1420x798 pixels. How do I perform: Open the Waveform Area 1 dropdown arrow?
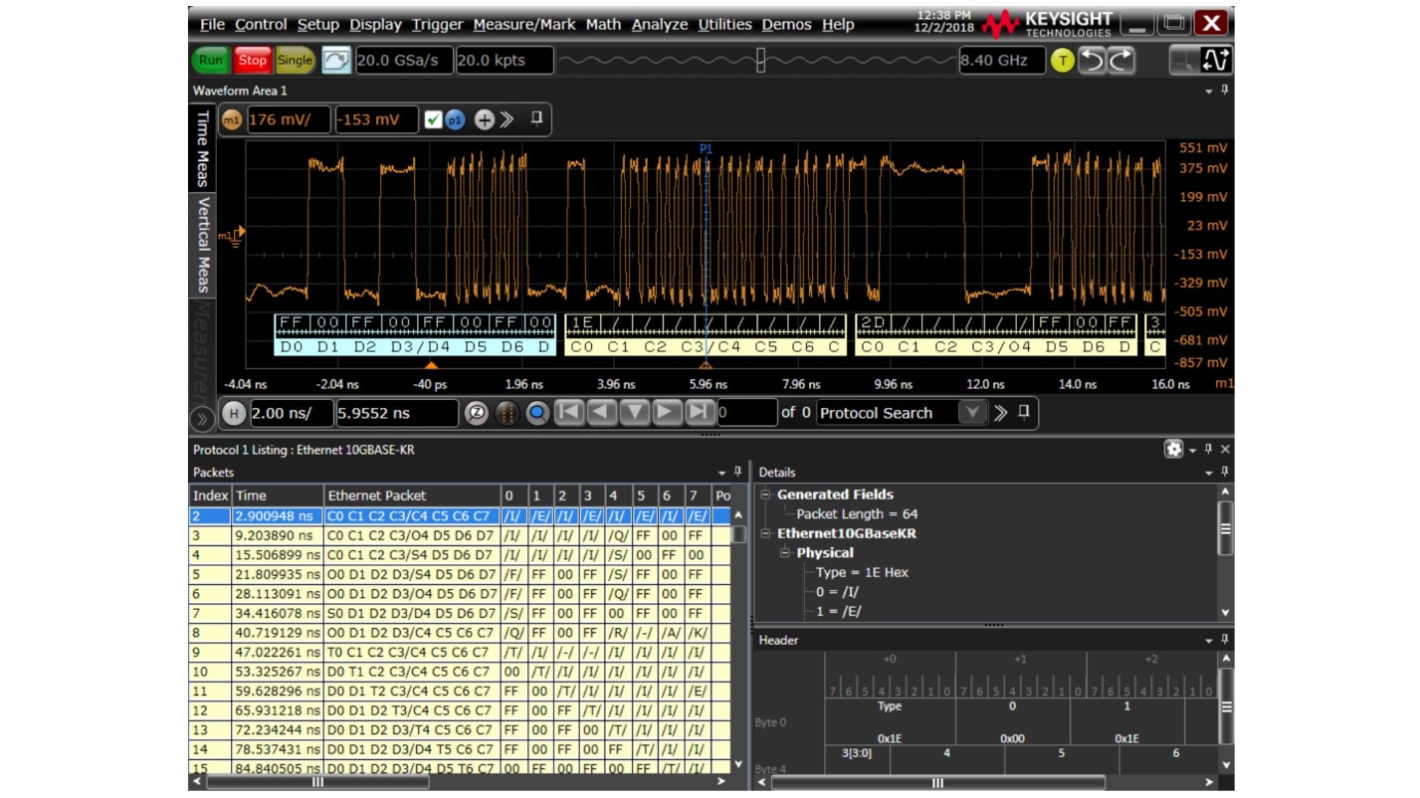pyautogui.click(x=1209, y=91)
